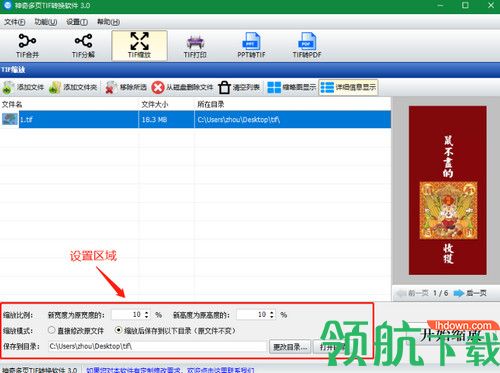
Task: Click the 18.3 MB file size cell
Action: [166, 119]
